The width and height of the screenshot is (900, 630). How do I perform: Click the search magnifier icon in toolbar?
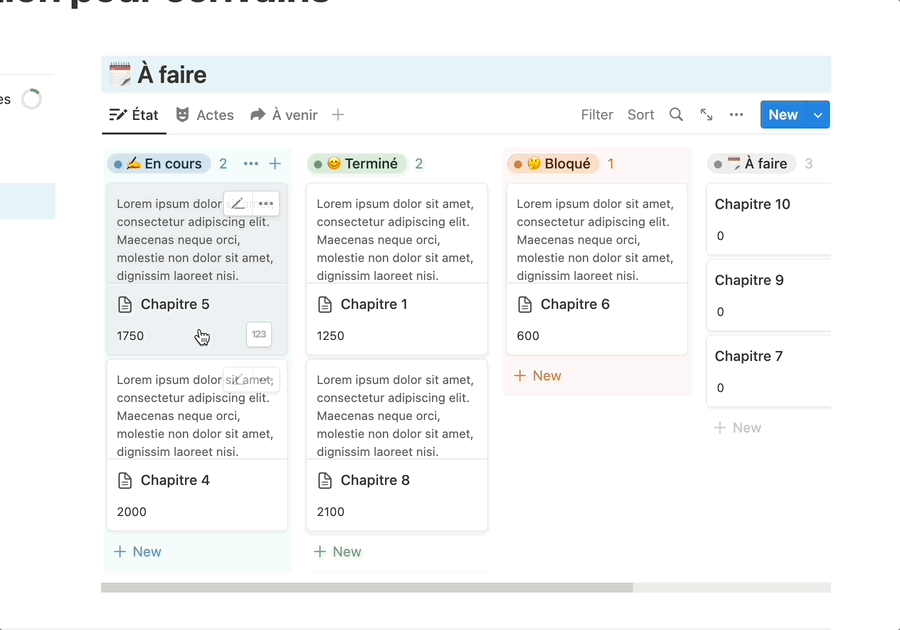coord(676,115)
